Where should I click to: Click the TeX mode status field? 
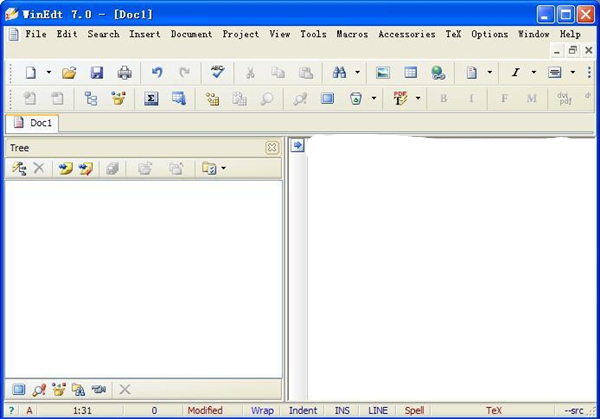coord(494,411)
